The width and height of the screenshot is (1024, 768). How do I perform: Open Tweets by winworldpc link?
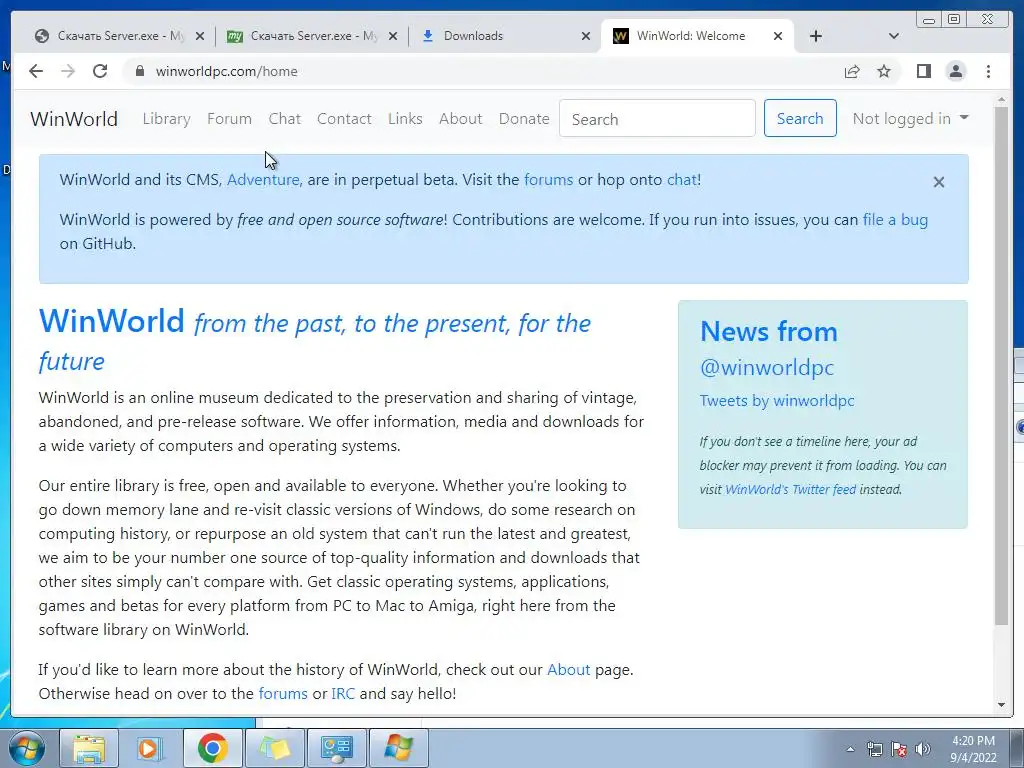[777, 400]
